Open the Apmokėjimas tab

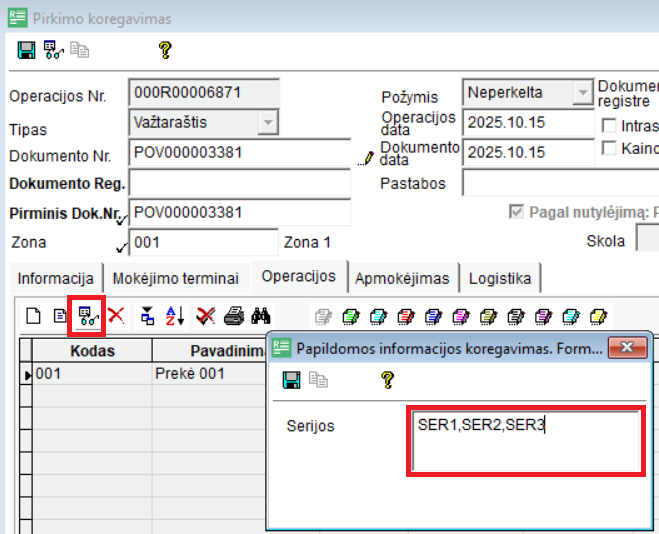tap(404, 278)
